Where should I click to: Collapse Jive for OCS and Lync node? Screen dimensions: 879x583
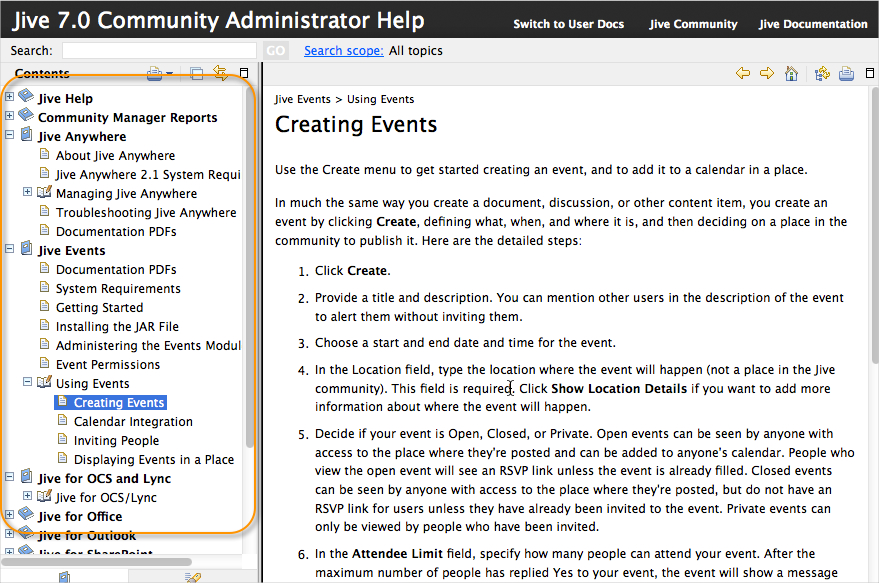coord(10,476)
